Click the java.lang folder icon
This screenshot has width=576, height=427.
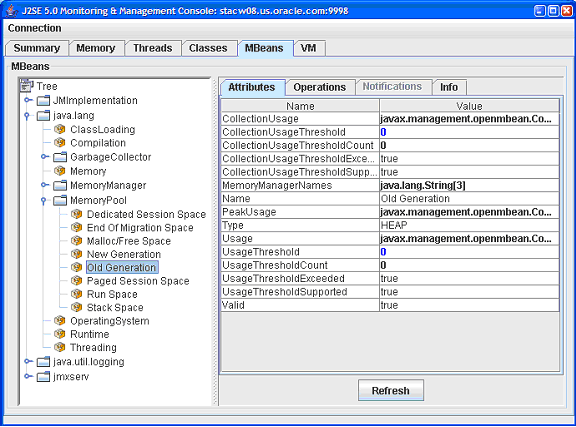[43, 115]
